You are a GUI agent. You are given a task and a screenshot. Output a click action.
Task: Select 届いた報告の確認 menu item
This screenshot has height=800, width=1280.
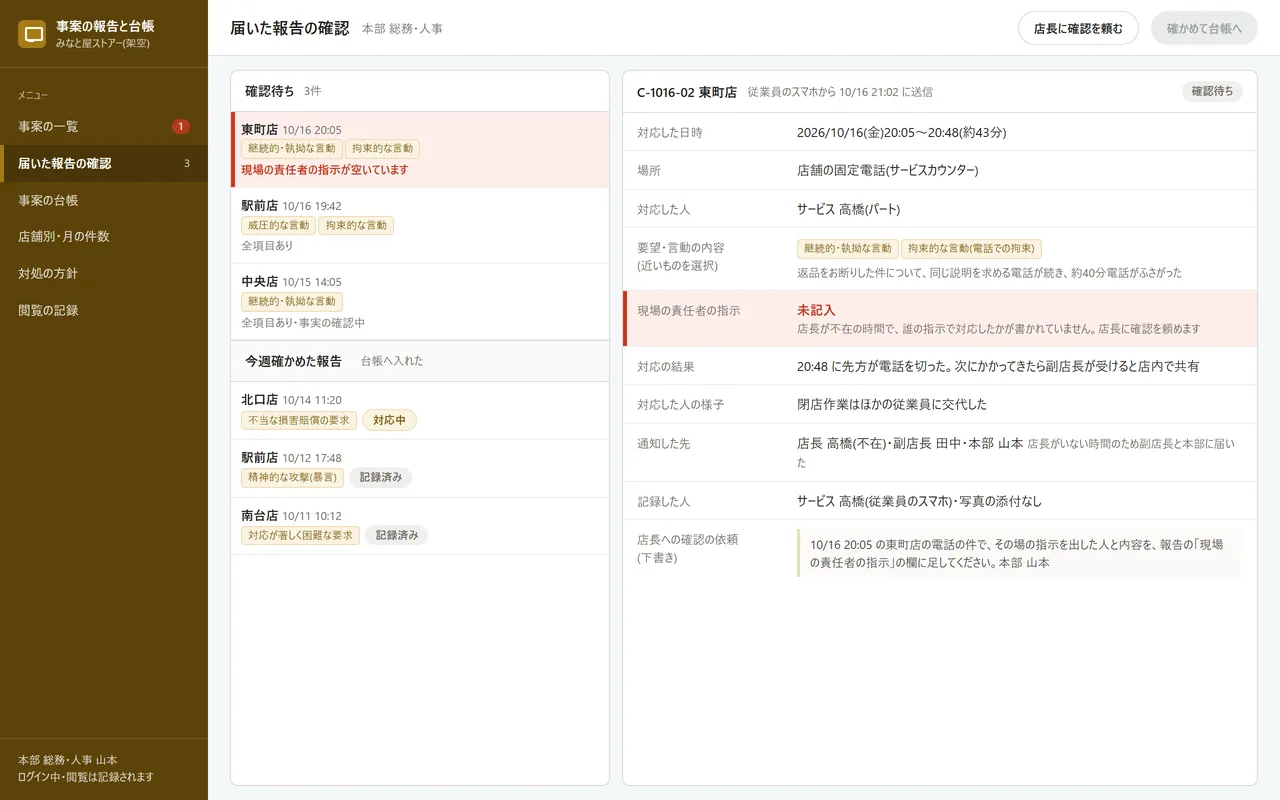pyautogui.click(x=104, y=163)
